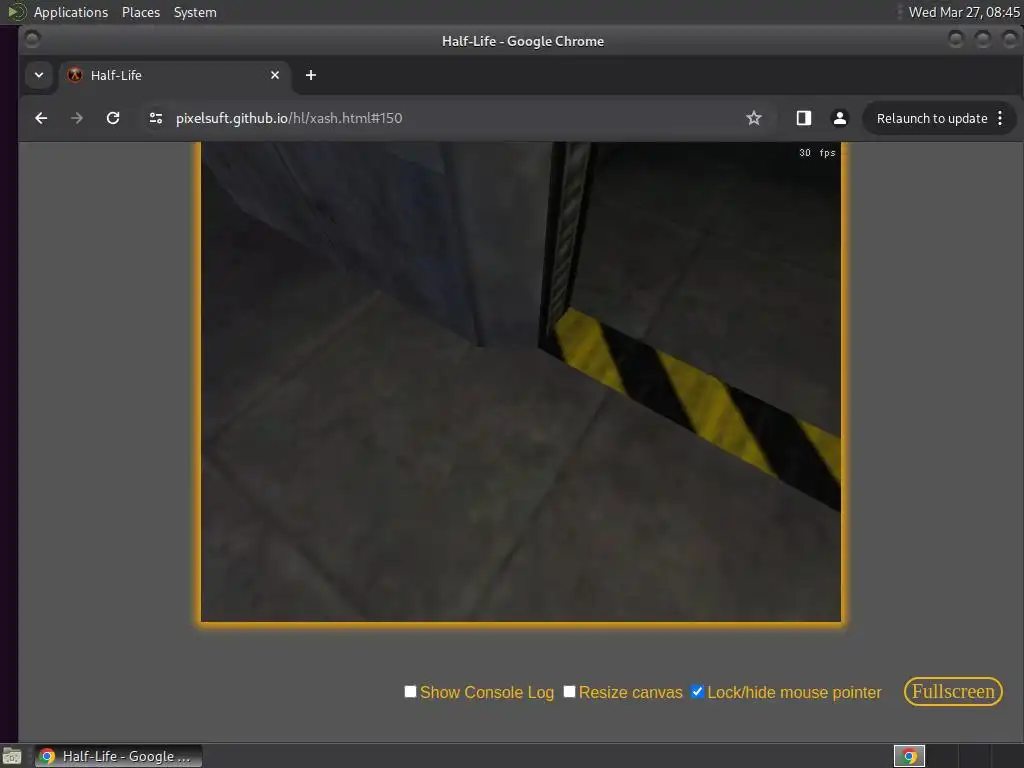Close the Half-Life tab
Image resolution: width=1024 pixels, height=768 pixels.
click(275, 75)
